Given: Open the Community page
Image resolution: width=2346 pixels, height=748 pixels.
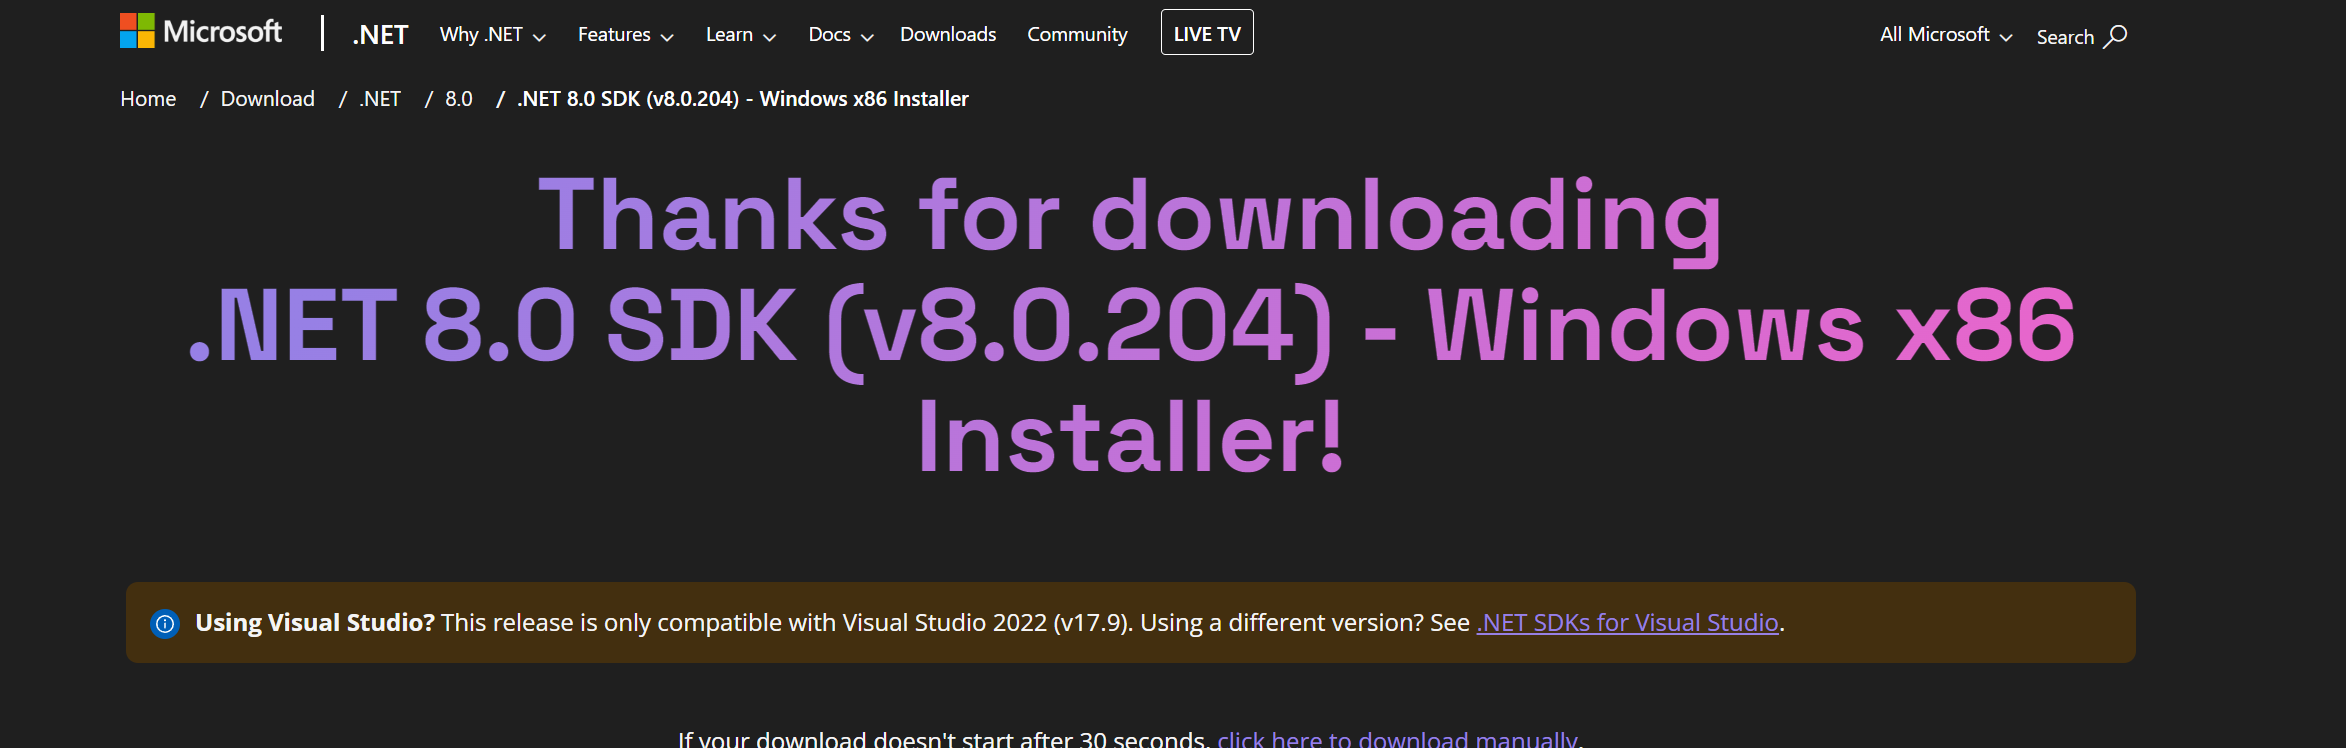Looking at the screenshot, I should (x=1077, y=35).
